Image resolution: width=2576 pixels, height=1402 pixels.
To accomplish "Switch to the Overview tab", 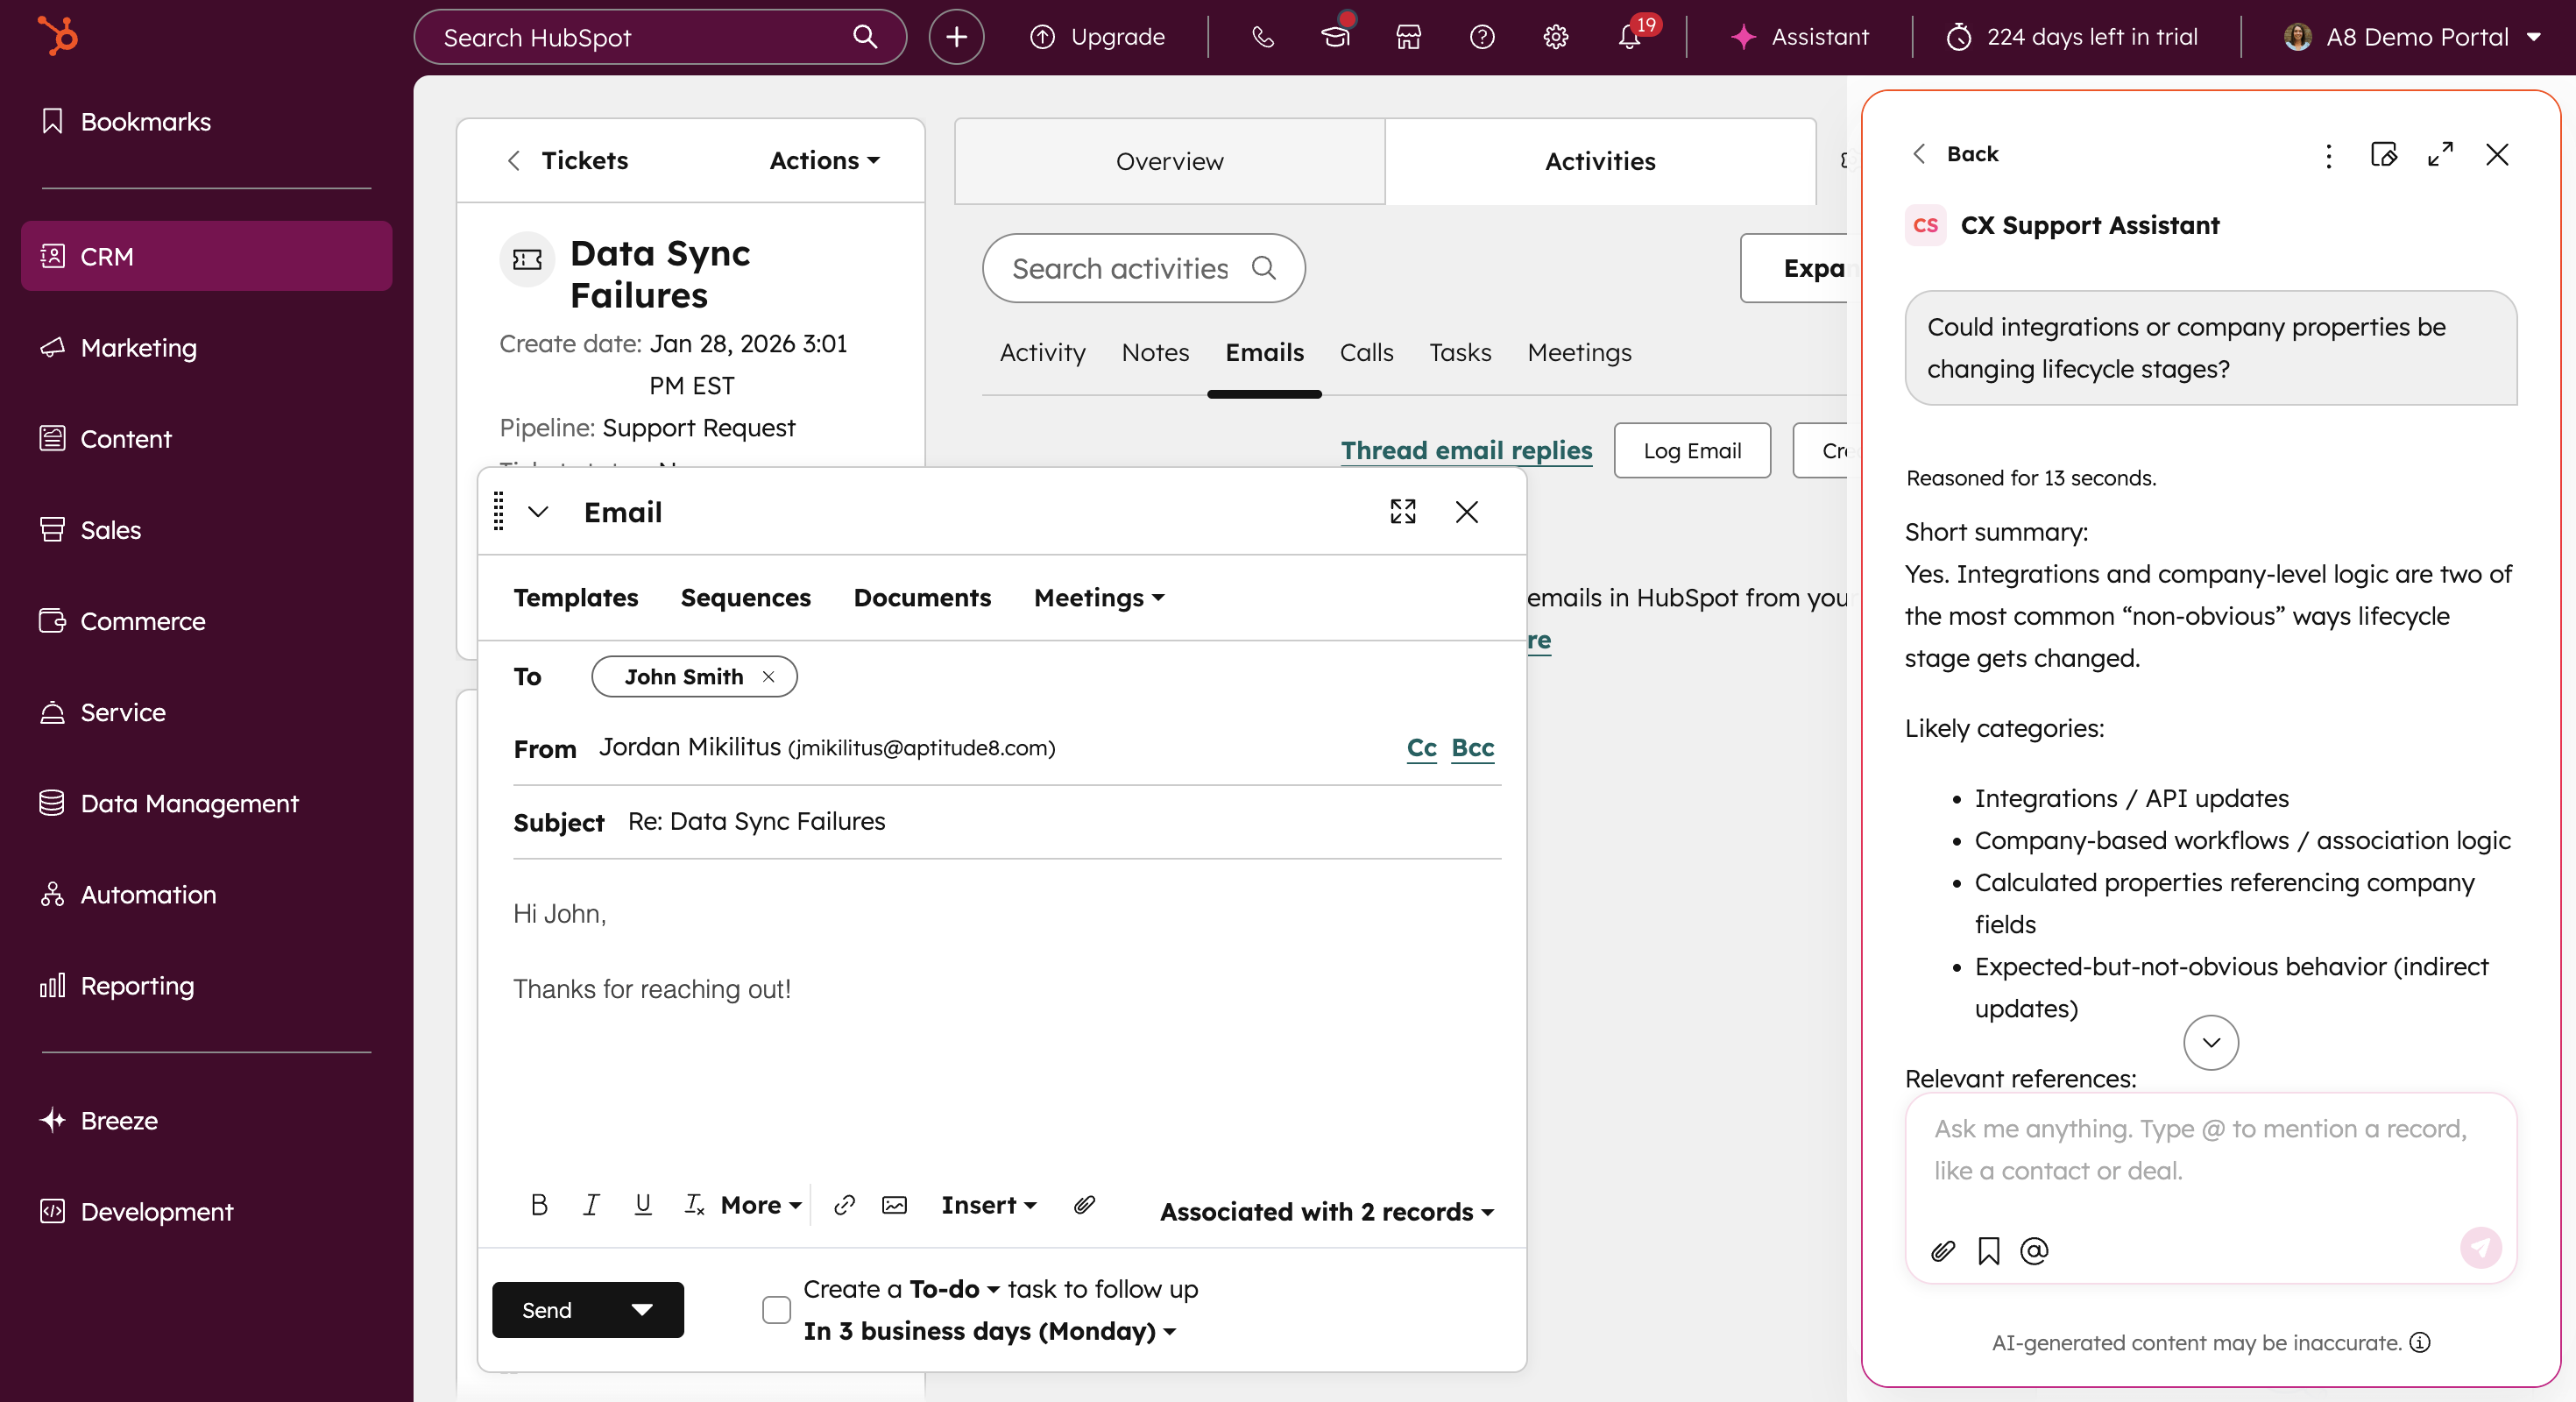I will coord(1169,161).
